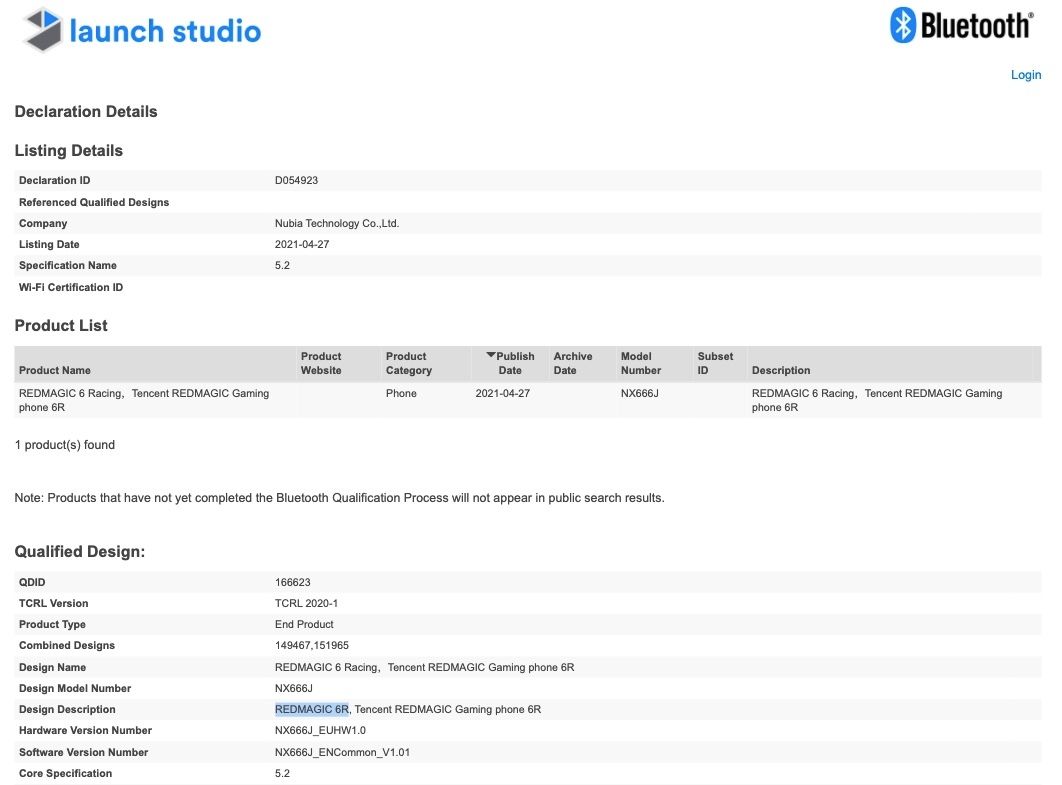Click the Bluetooth logo
This screenshot has height=785, width=1062.
(962, 26)
